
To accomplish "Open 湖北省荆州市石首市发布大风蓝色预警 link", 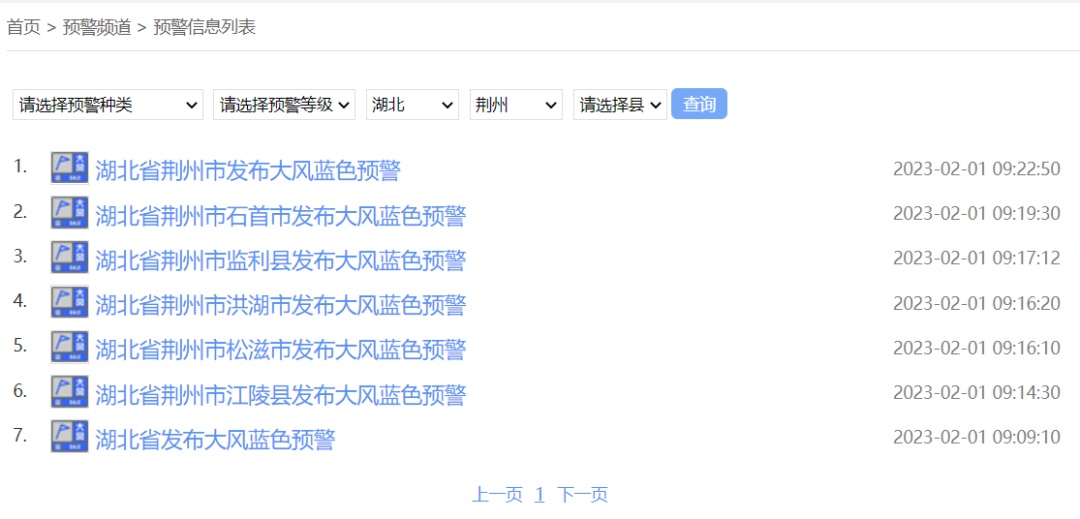I will tap(280, 215).
